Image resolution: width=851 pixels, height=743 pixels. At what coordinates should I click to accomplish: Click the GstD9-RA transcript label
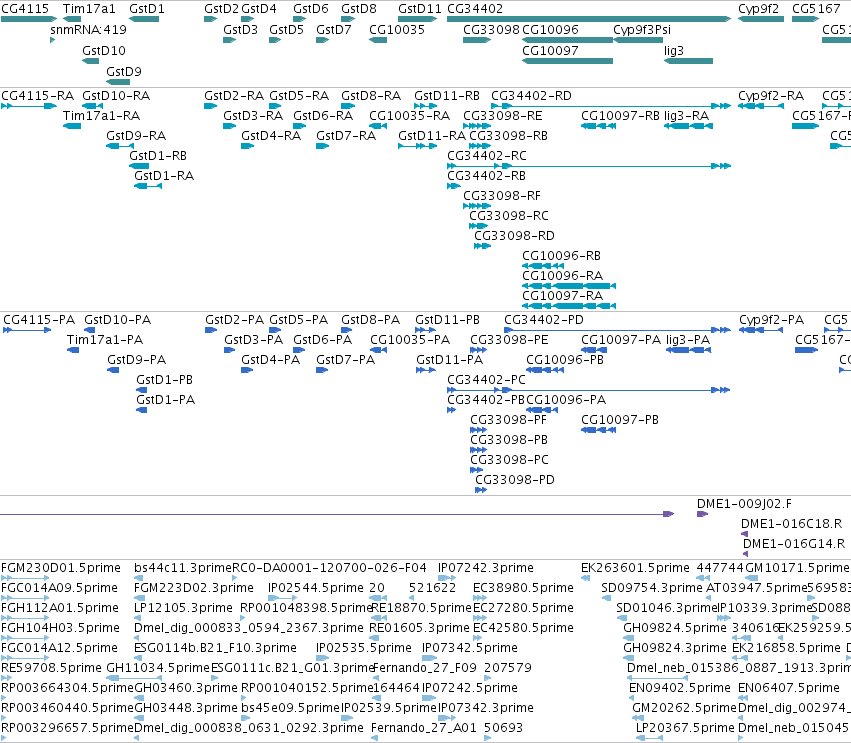(x=136, y=136)
